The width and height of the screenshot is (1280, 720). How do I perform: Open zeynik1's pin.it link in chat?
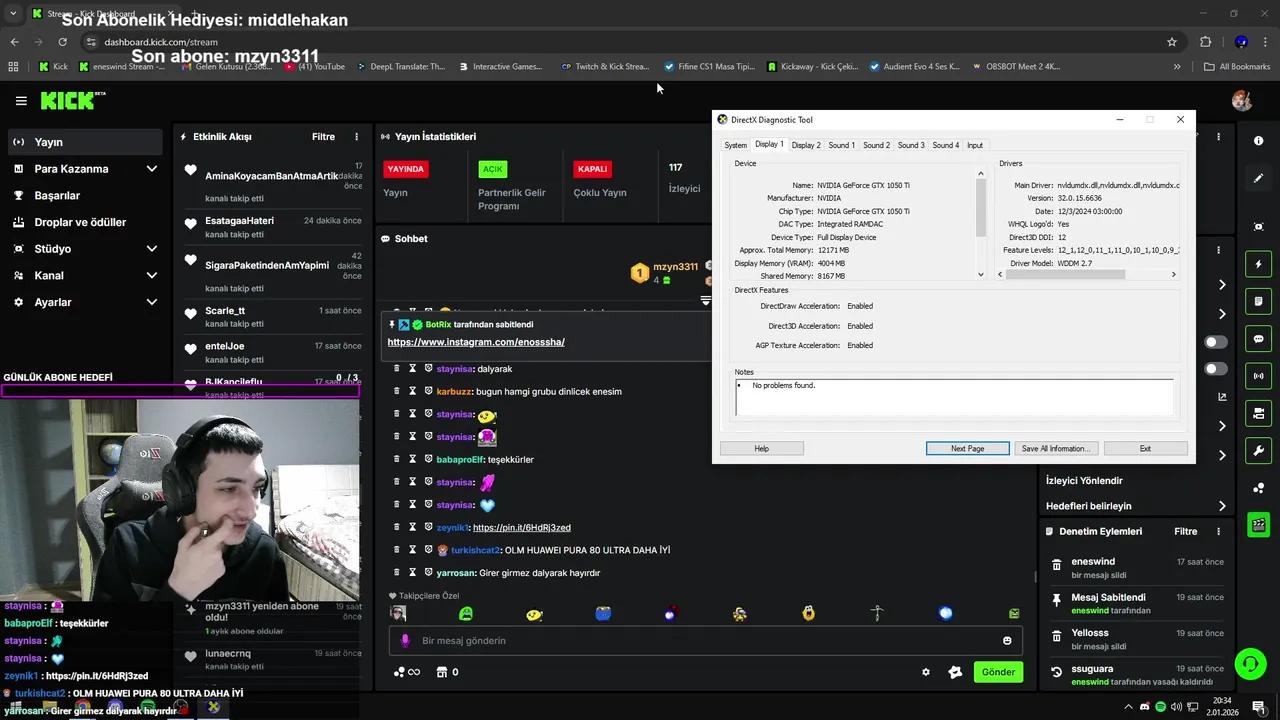point(521,527)
